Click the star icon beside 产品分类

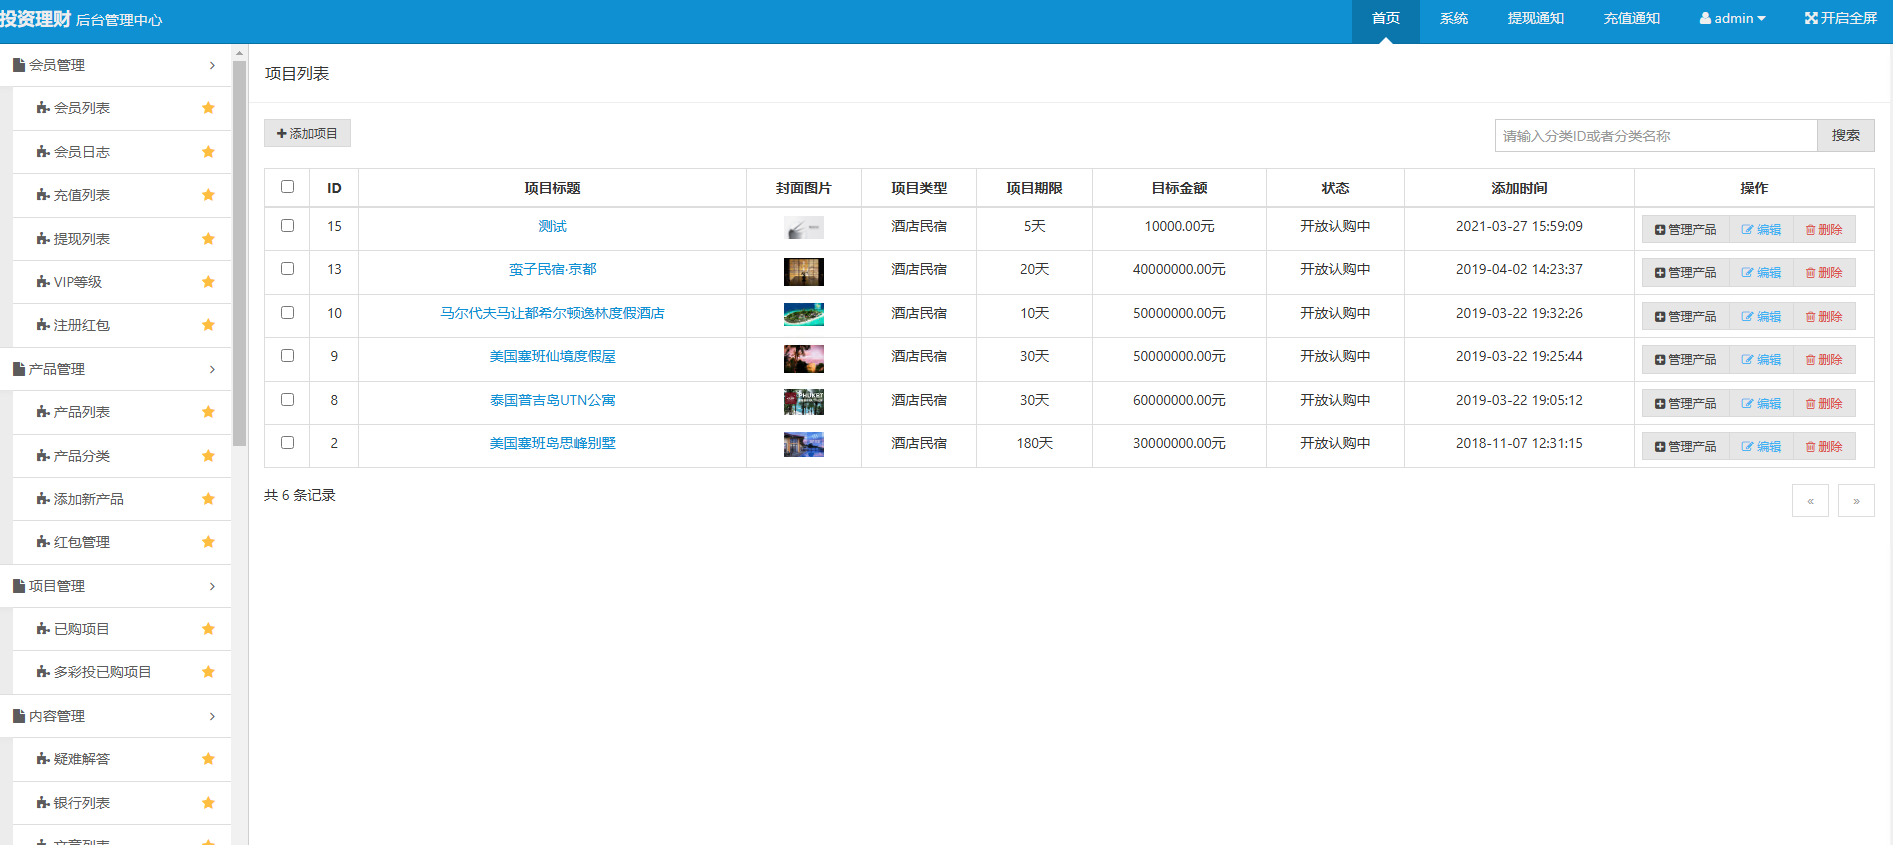(208, 456)
